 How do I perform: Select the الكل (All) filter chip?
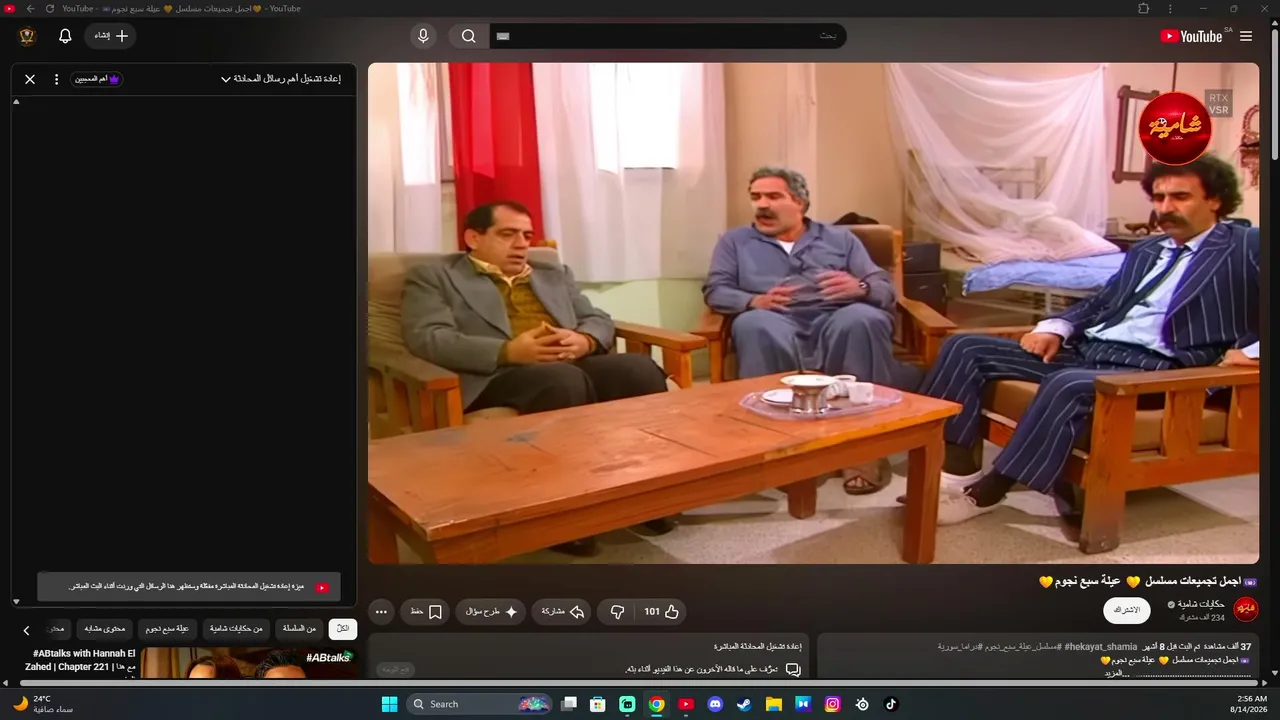click(343, 629)
